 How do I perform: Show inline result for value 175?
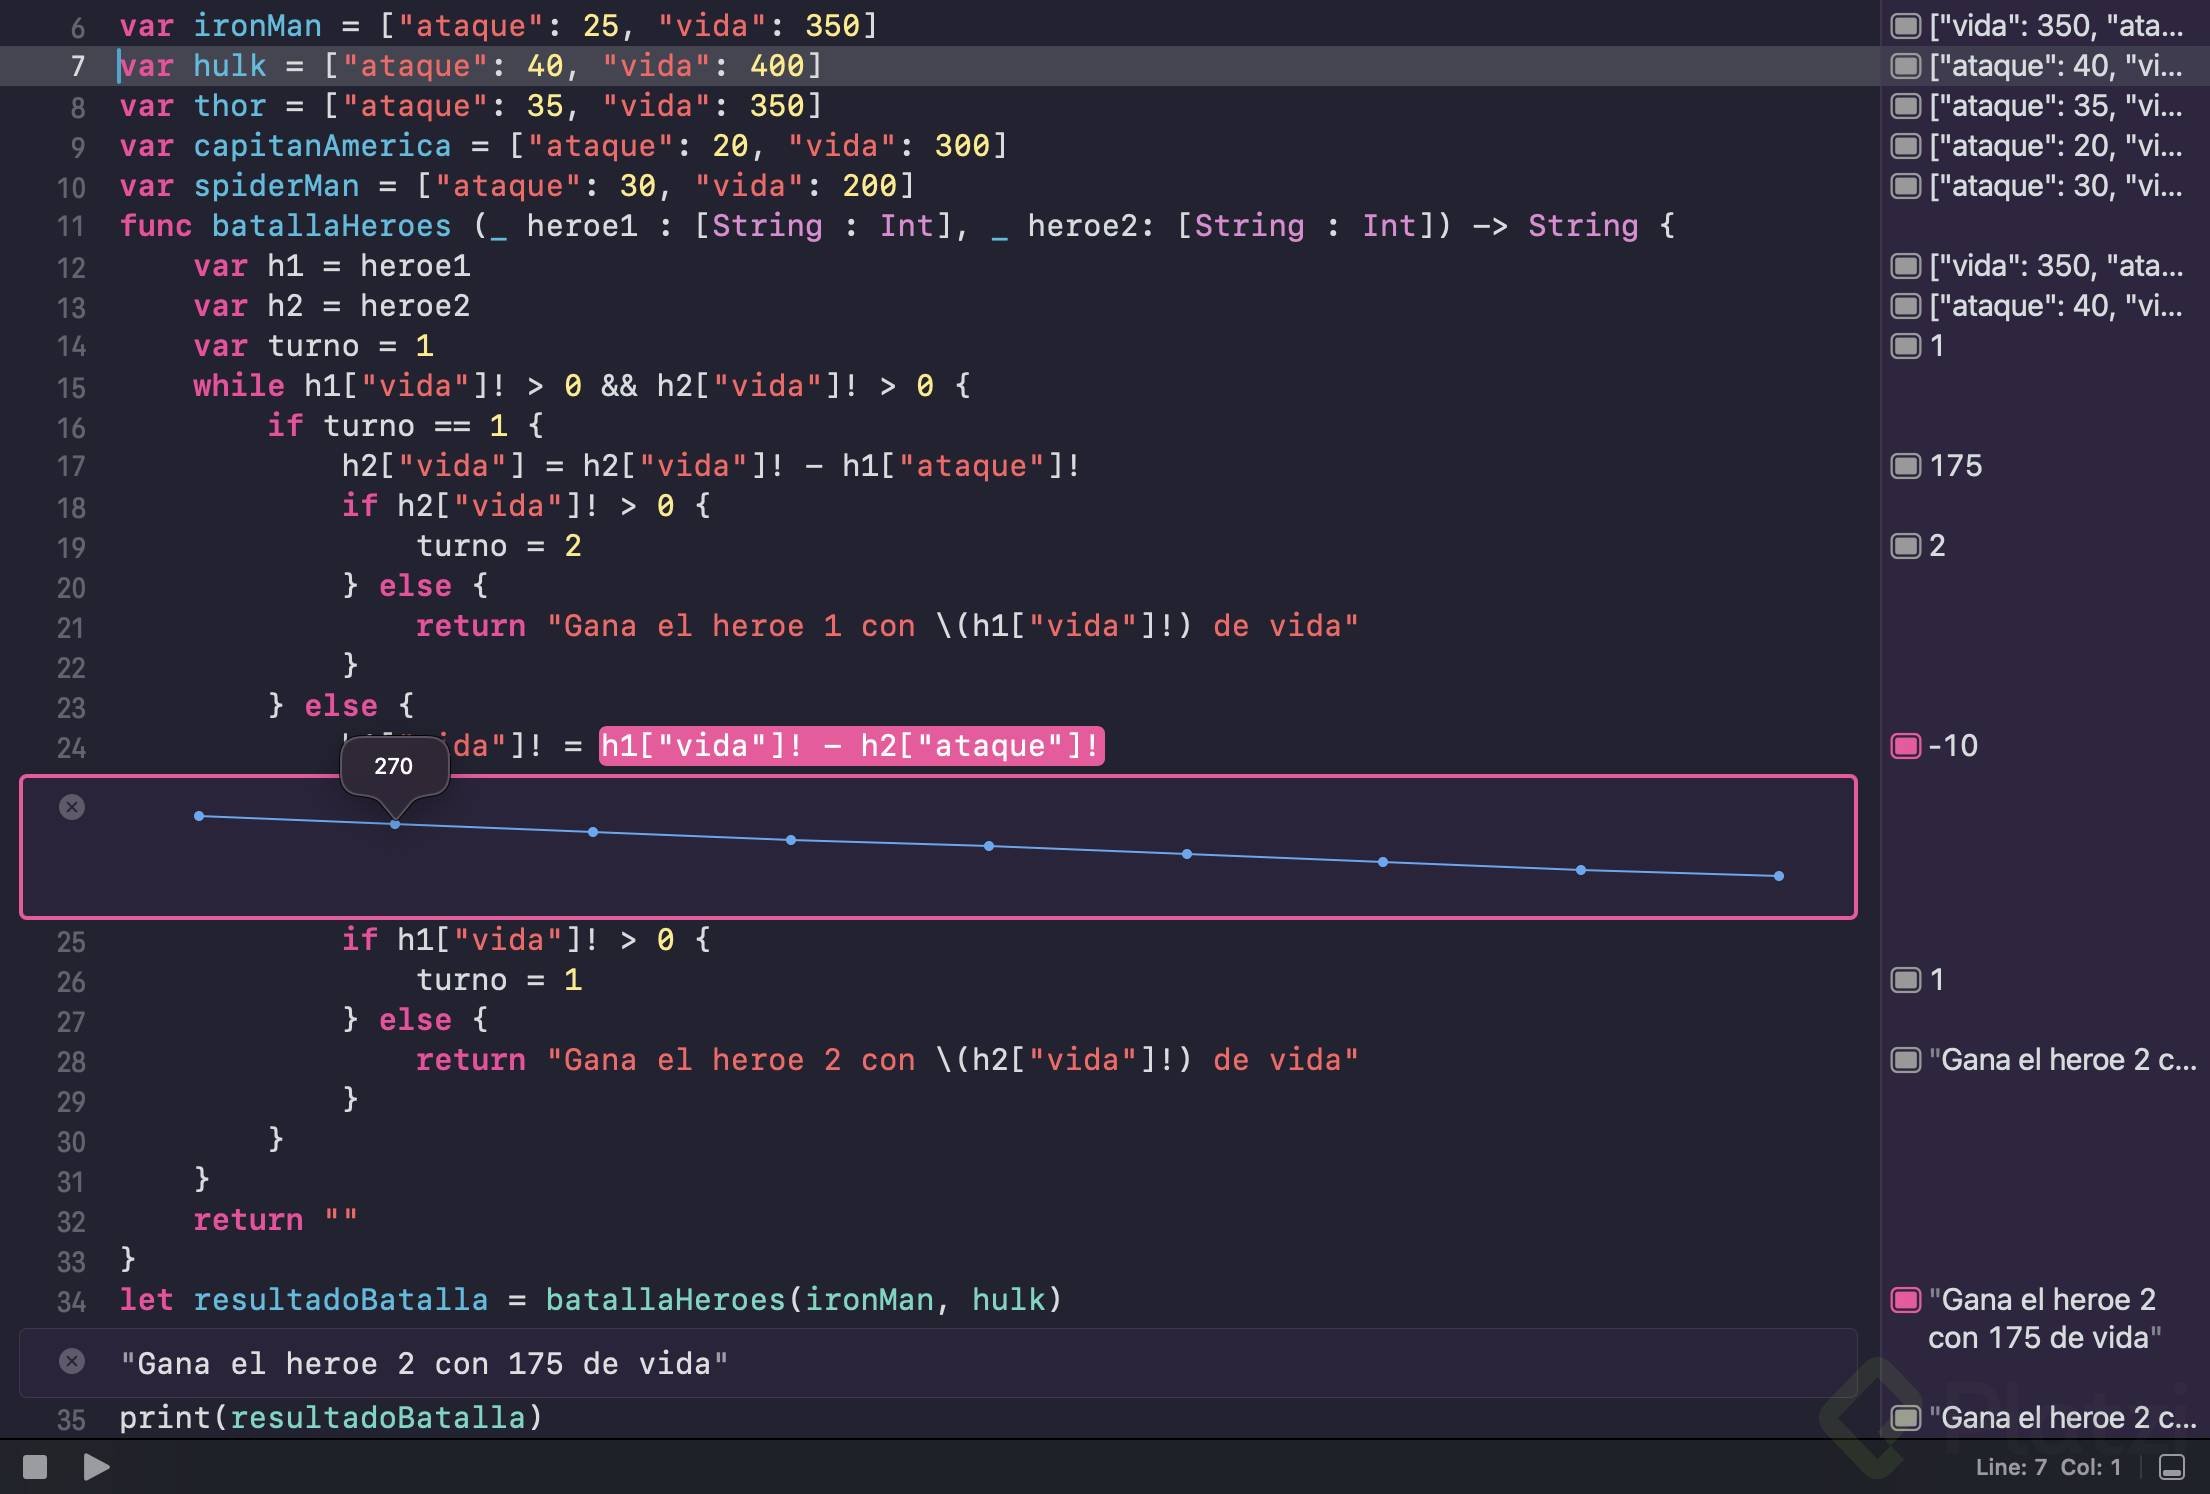(1905, 466)
